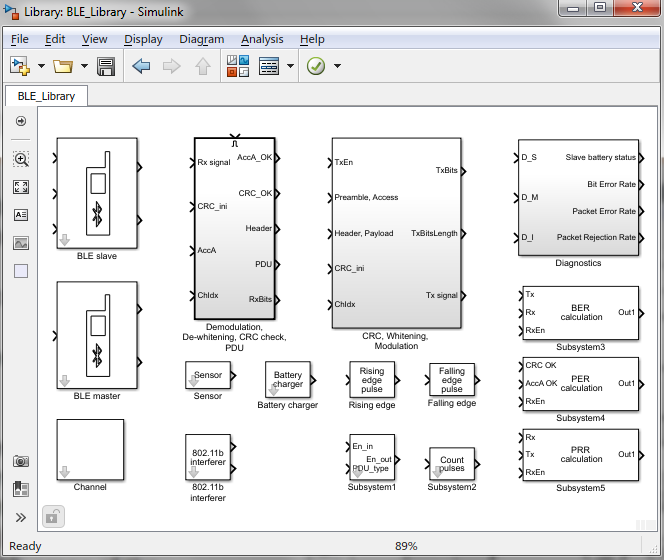Switch to the BLE_Library tab

pyautogui.click(x=47, y=96)
